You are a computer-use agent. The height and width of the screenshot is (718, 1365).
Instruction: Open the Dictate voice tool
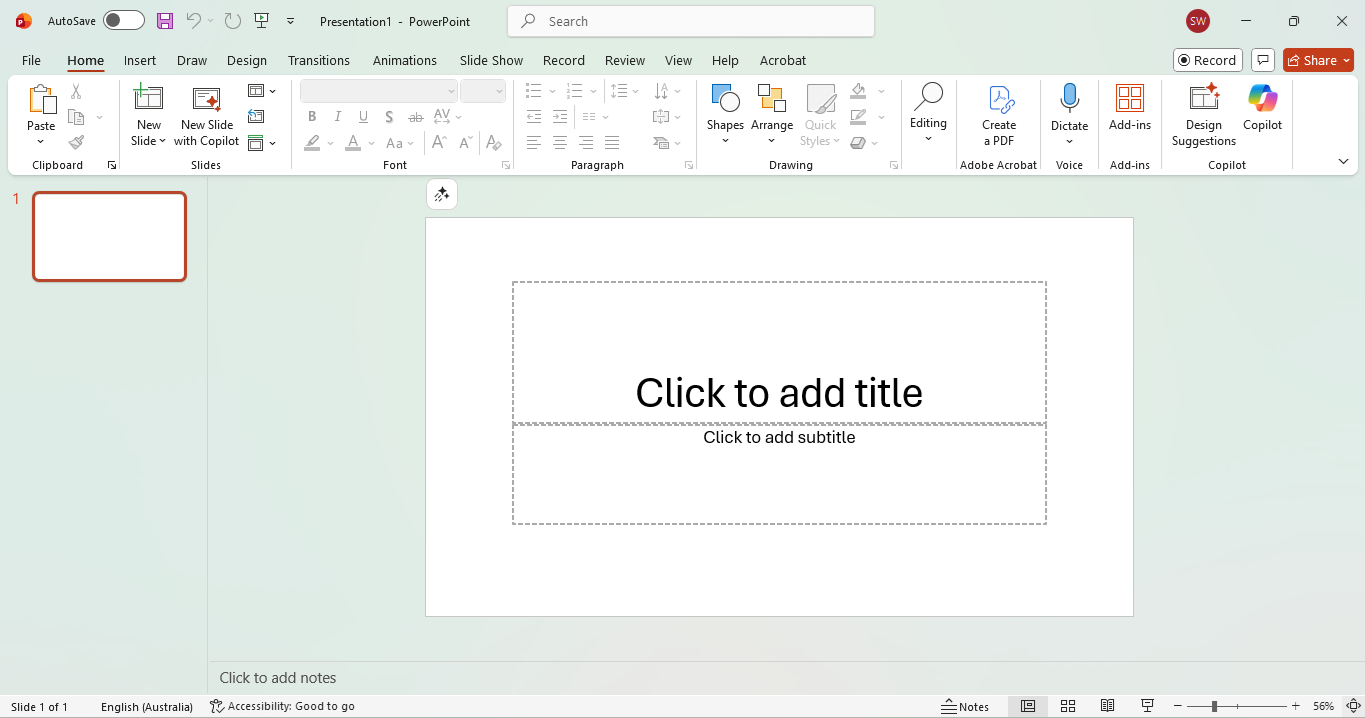1069,113
